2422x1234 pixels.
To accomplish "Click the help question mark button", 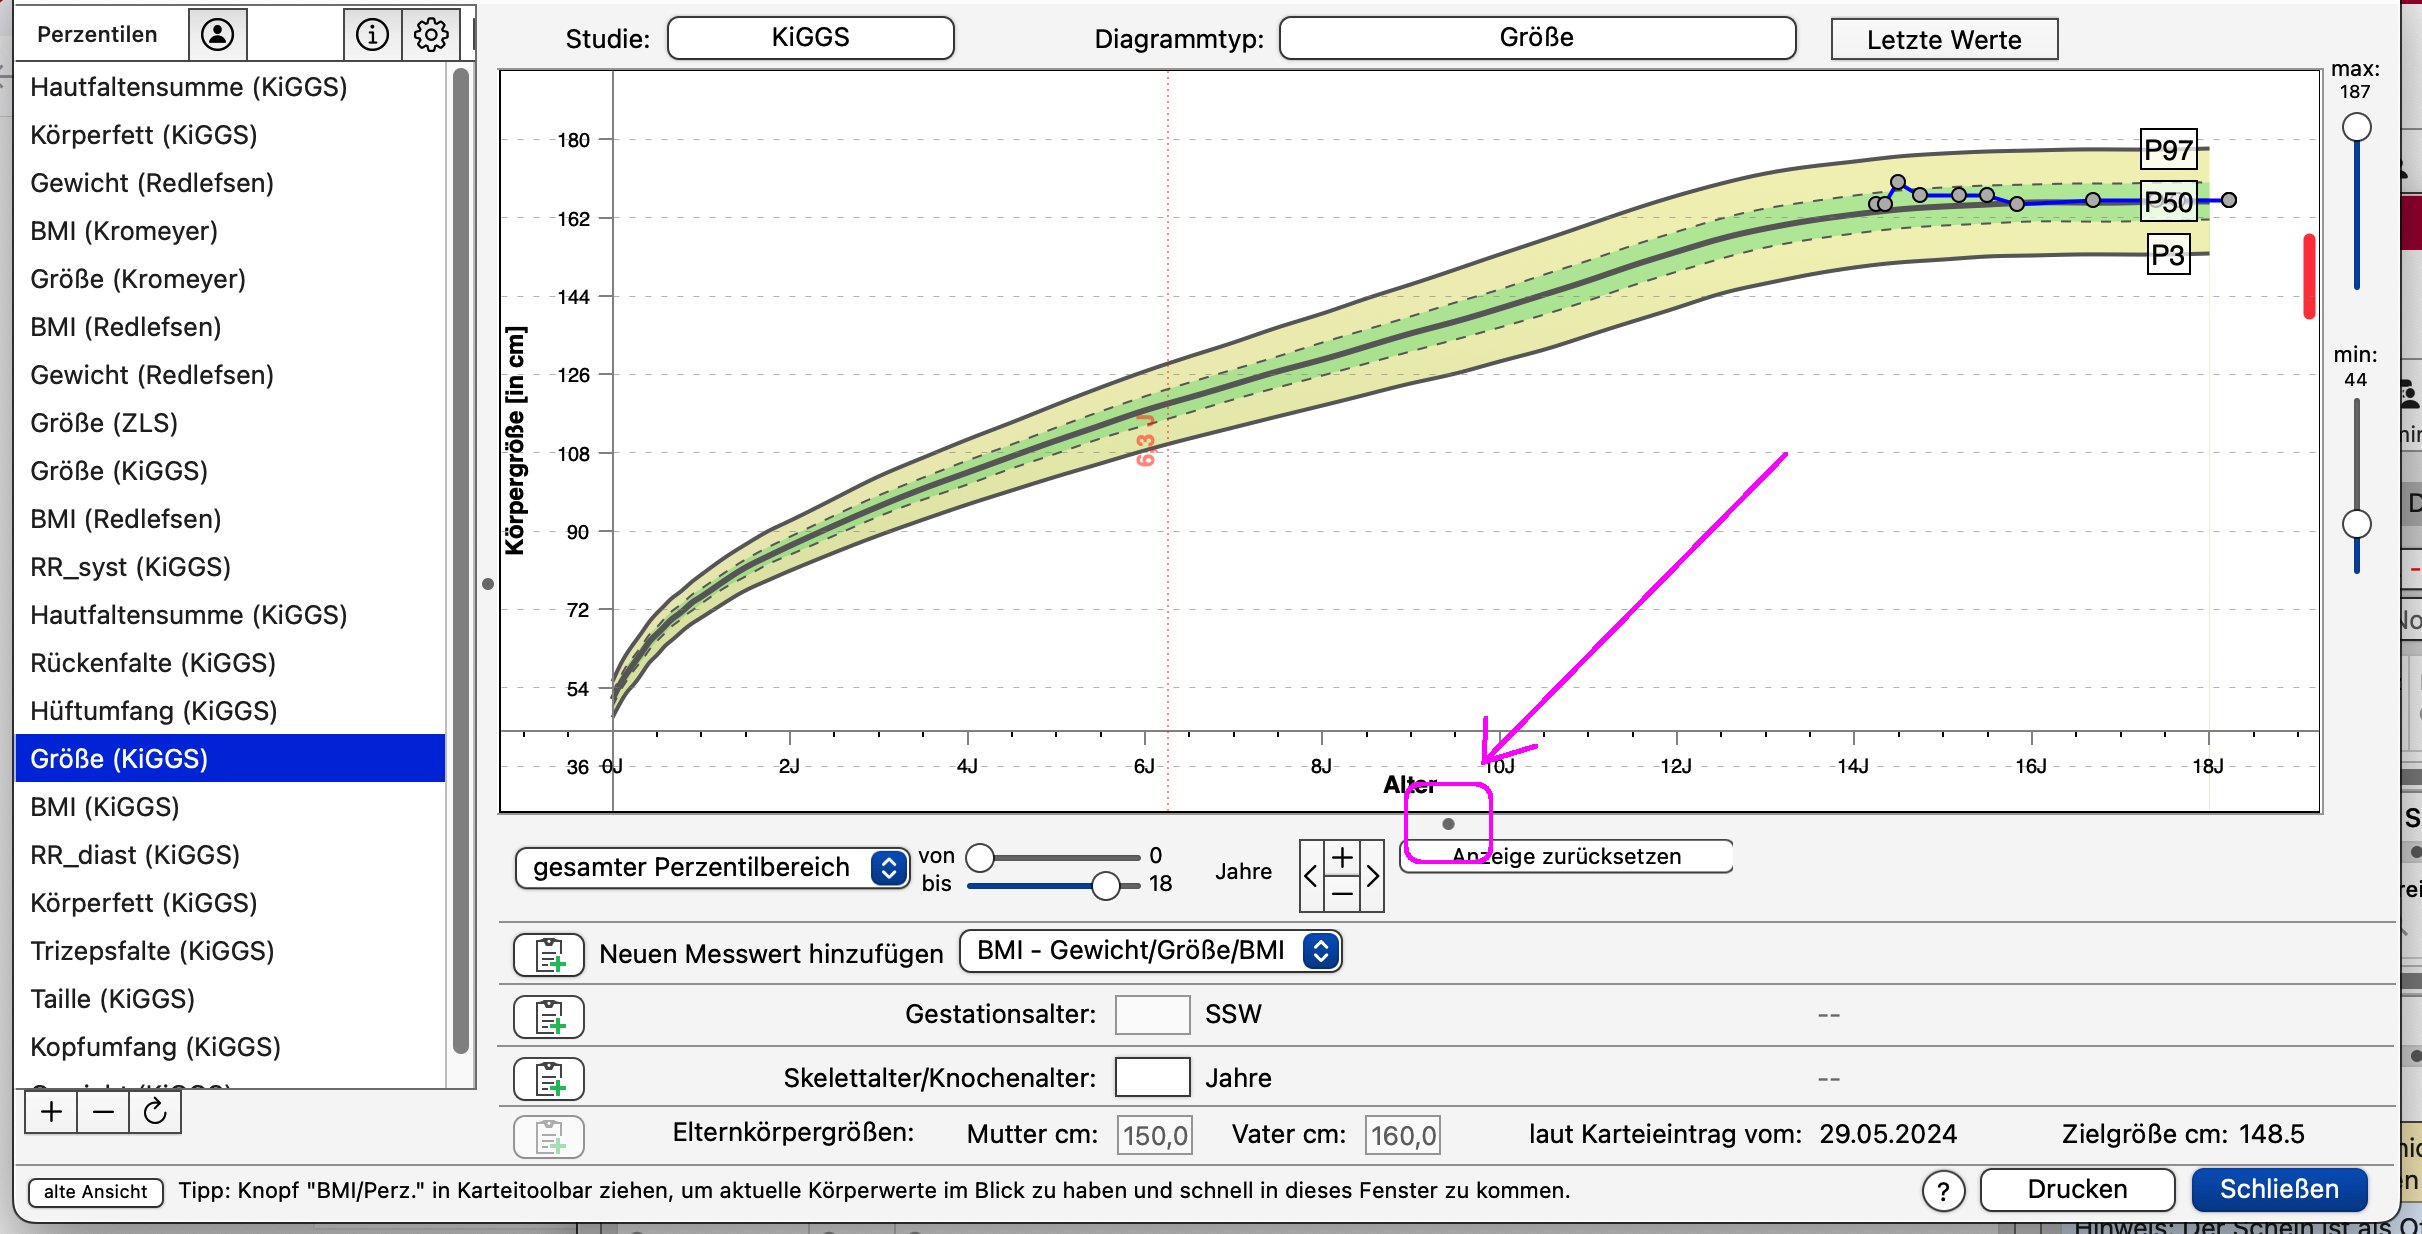I will (1943, 1191).
